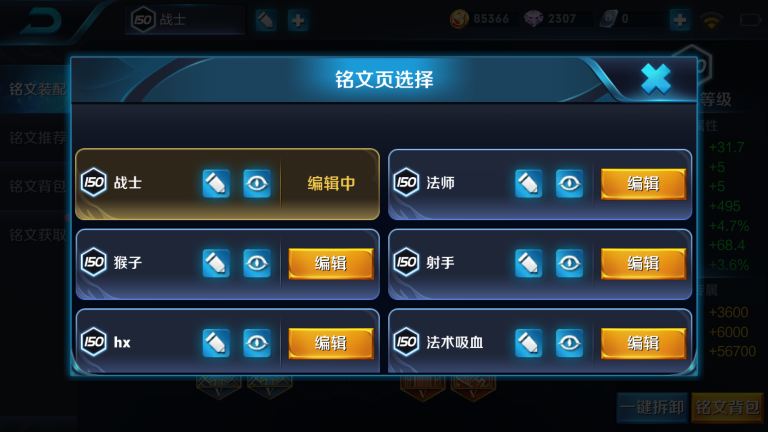
Task: Tap 编辑 button for 法术吸血 page
Action: tap(643, 343)
